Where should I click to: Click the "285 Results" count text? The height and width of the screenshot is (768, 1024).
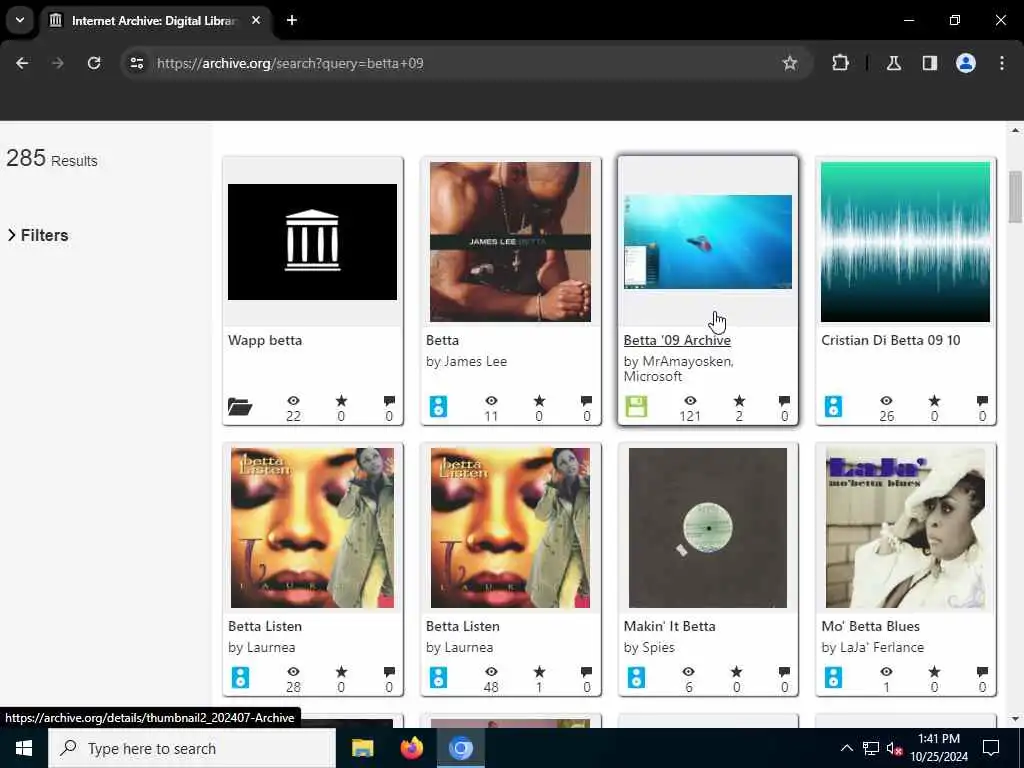pyautogui.click(x=52, y=158)
